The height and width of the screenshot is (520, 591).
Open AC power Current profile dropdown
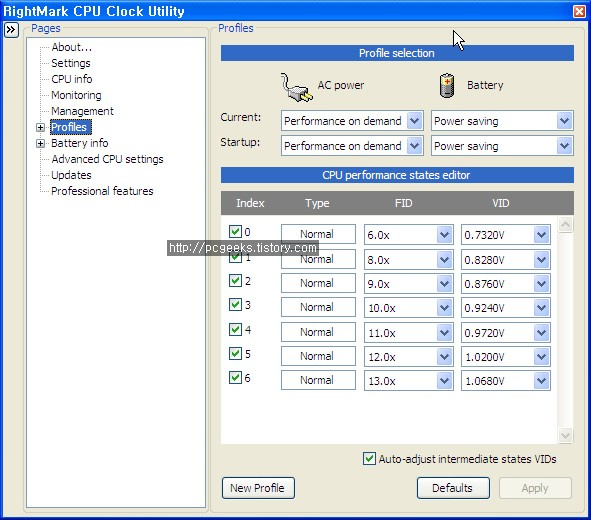(x=415, y=121)
